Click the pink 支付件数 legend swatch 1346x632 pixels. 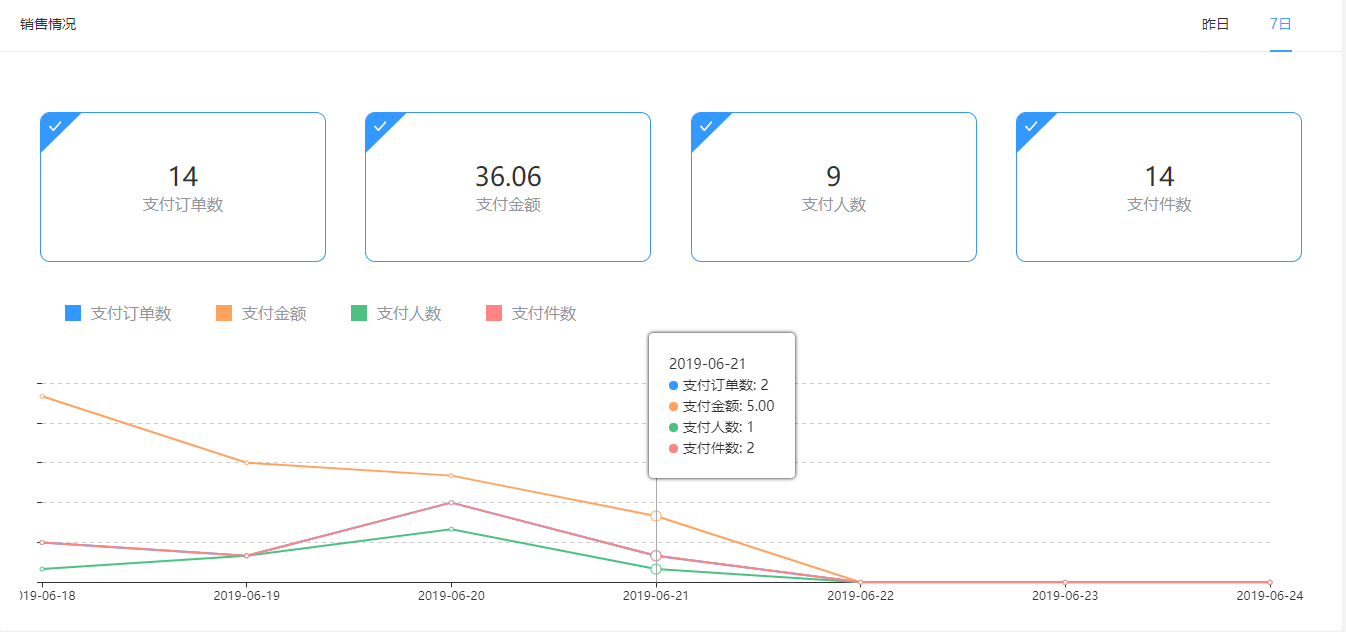coord(494,314)
